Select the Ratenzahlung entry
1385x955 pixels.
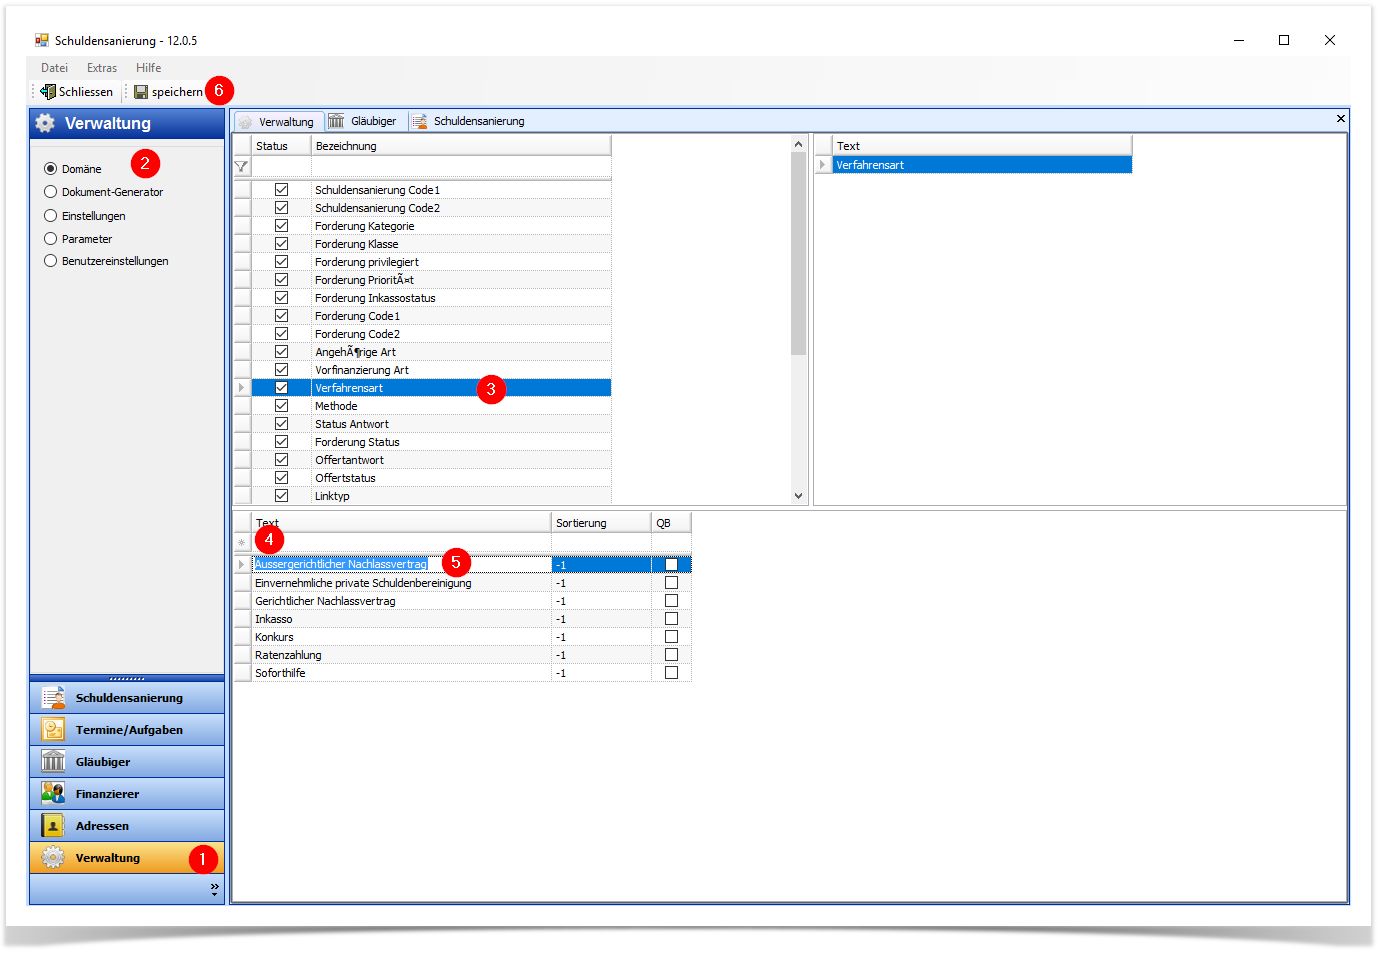[x=401, y=655]
